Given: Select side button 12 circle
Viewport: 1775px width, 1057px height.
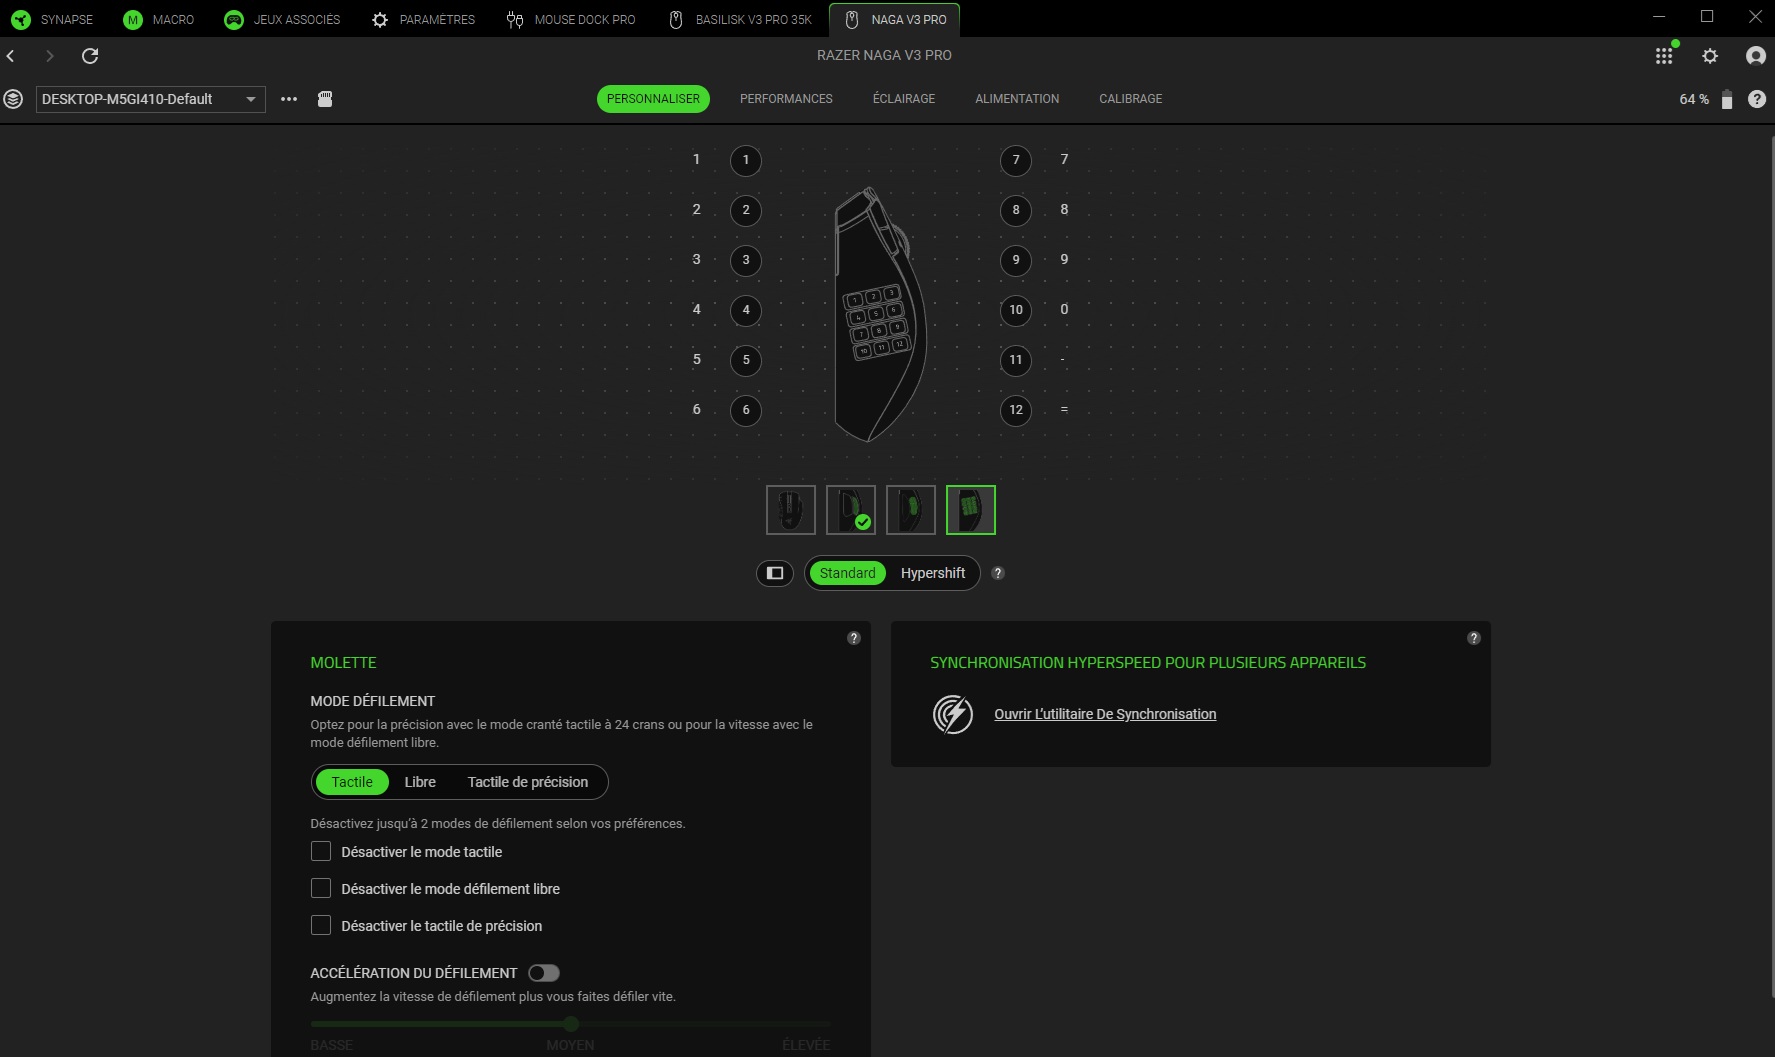Looking at the screenshot, I should (1016, 410).
